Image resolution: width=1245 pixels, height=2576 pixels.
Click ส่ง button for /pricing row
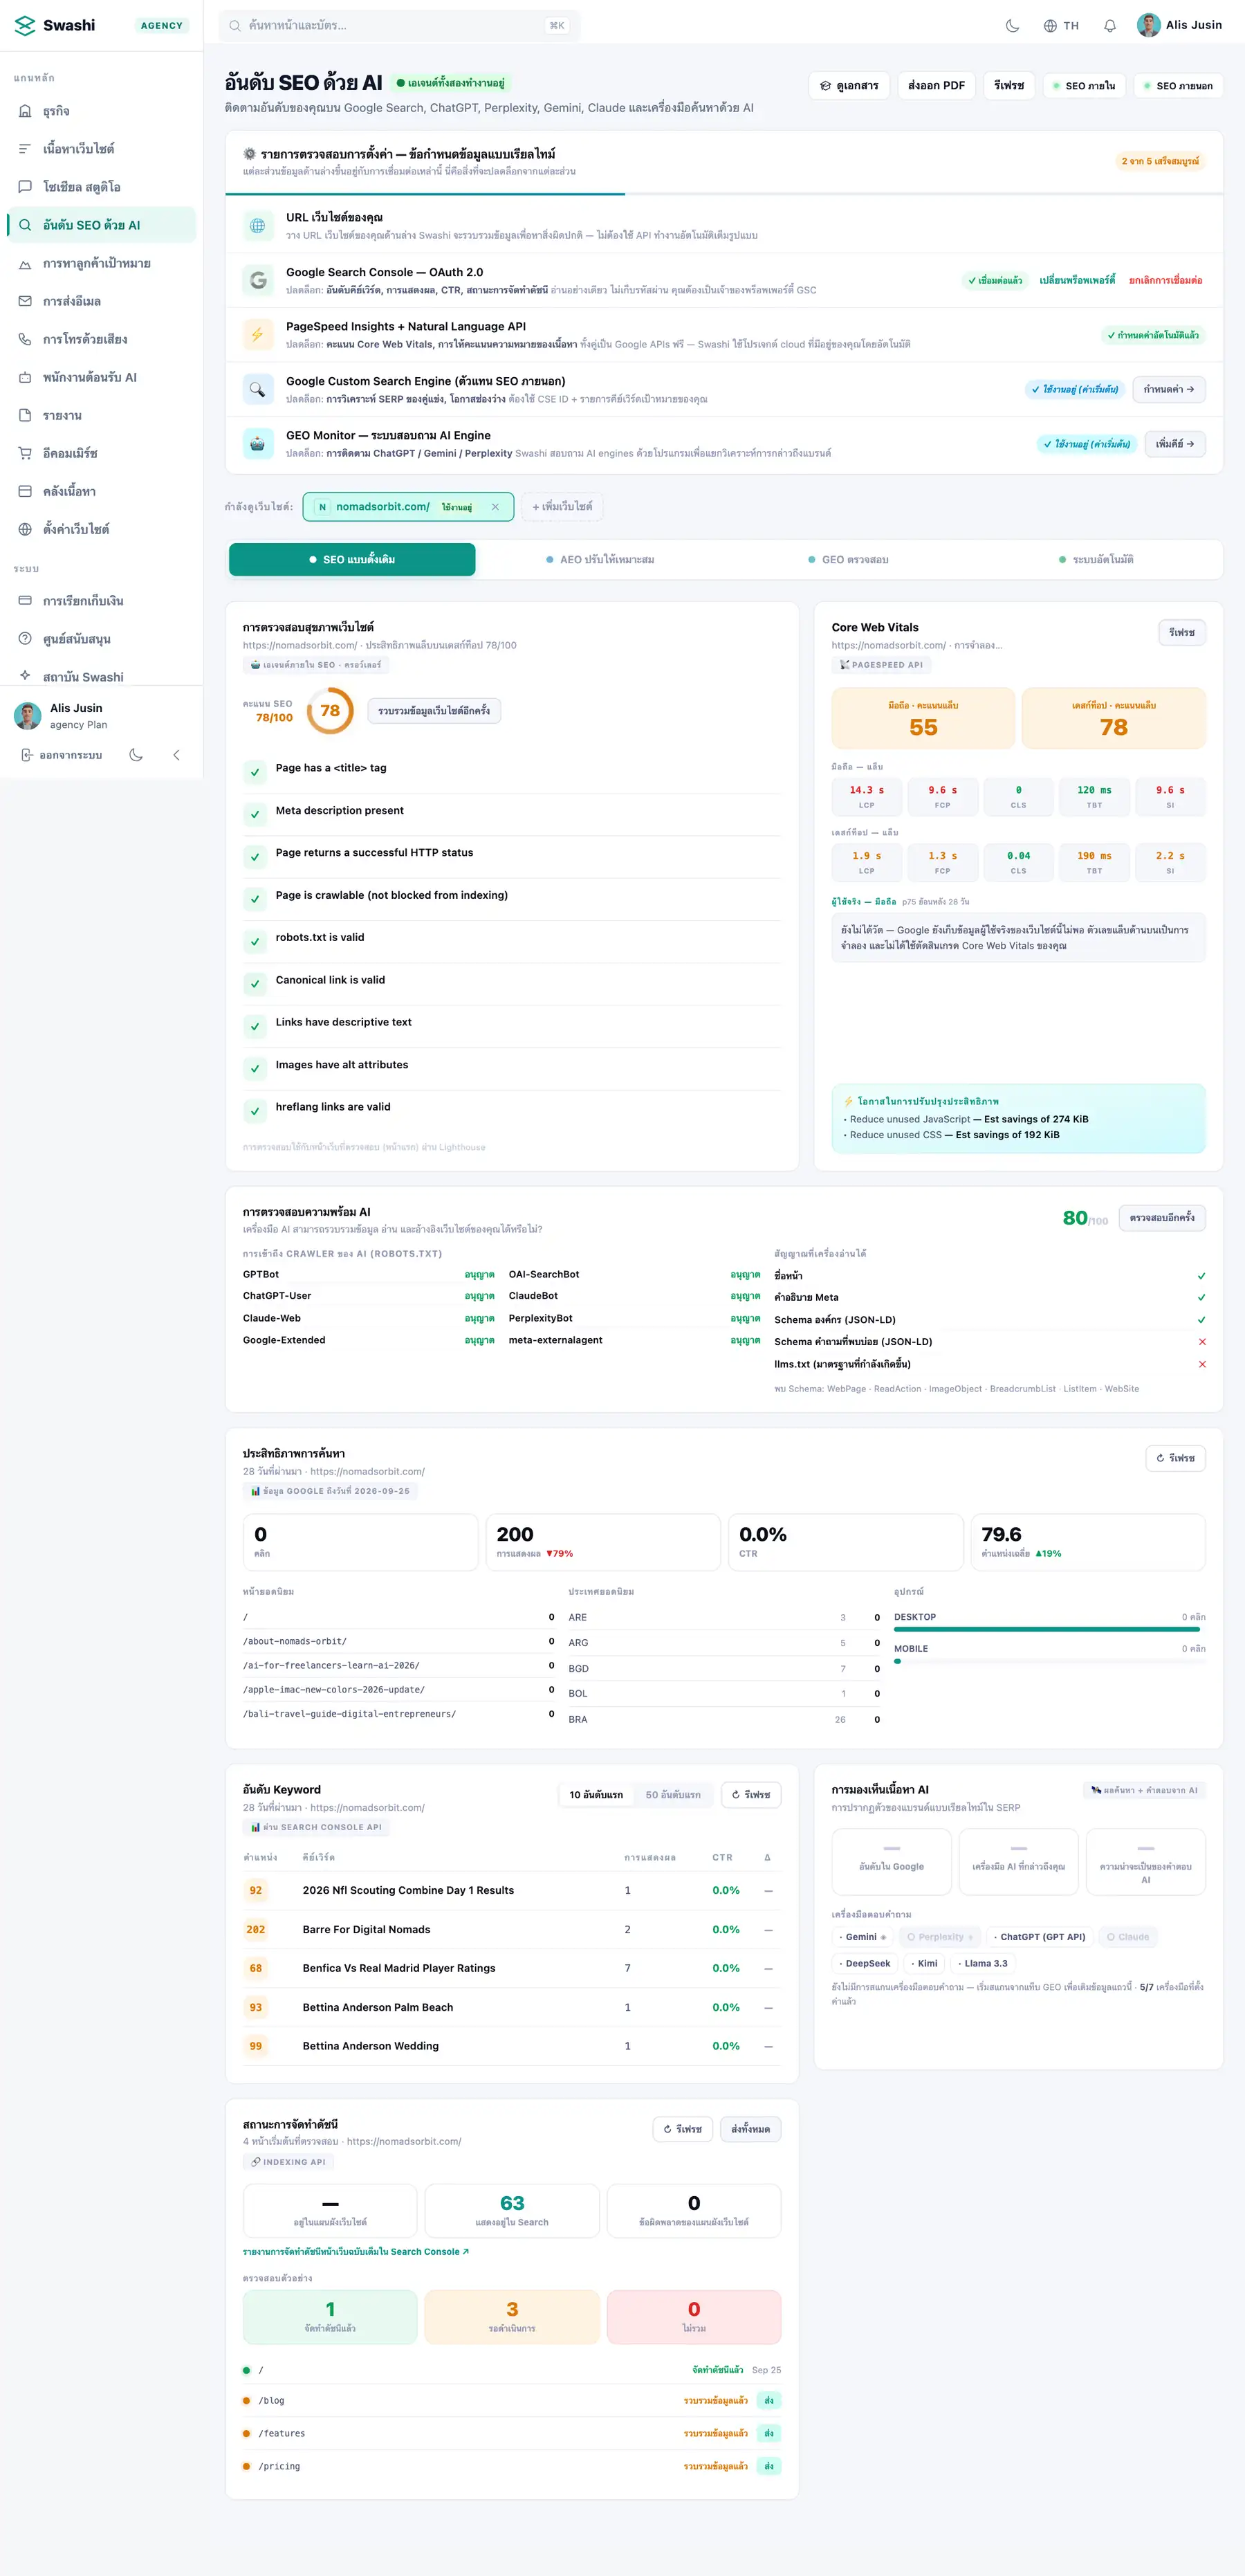coord(769,2466)
